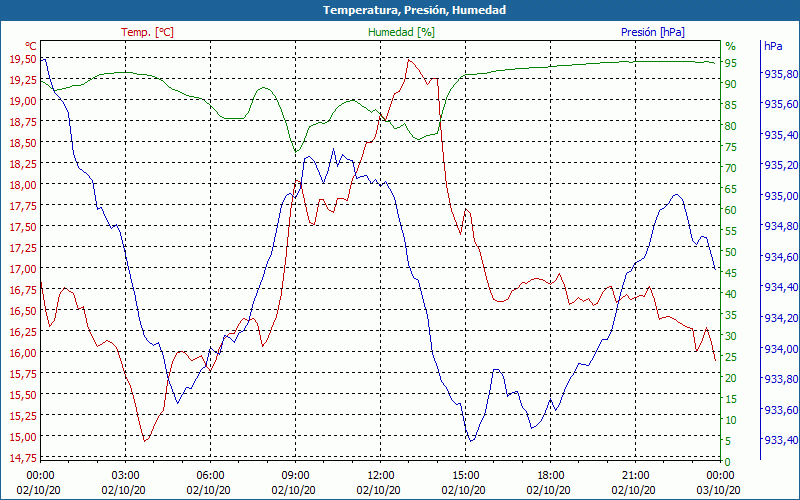Click temperature axis value 19,25
Viewport: 800px width, 500px height.
pyautogui.click(x=23, y=80)
